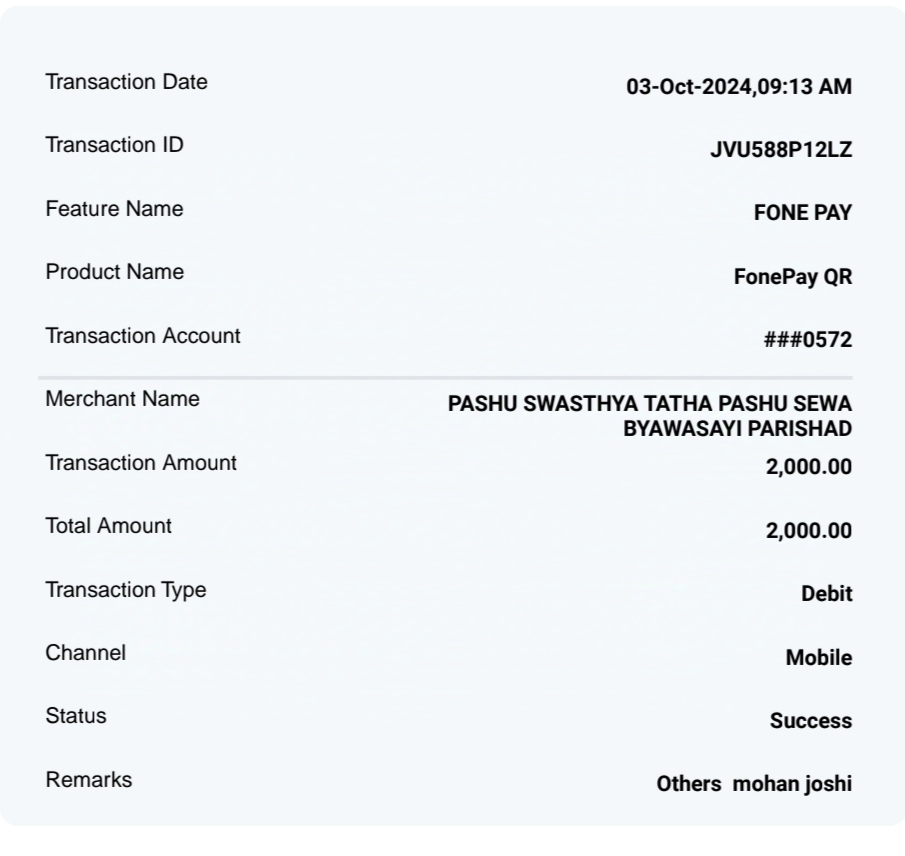Select the Transaction Amount value 2,000.00

click(x=809, y=467)
